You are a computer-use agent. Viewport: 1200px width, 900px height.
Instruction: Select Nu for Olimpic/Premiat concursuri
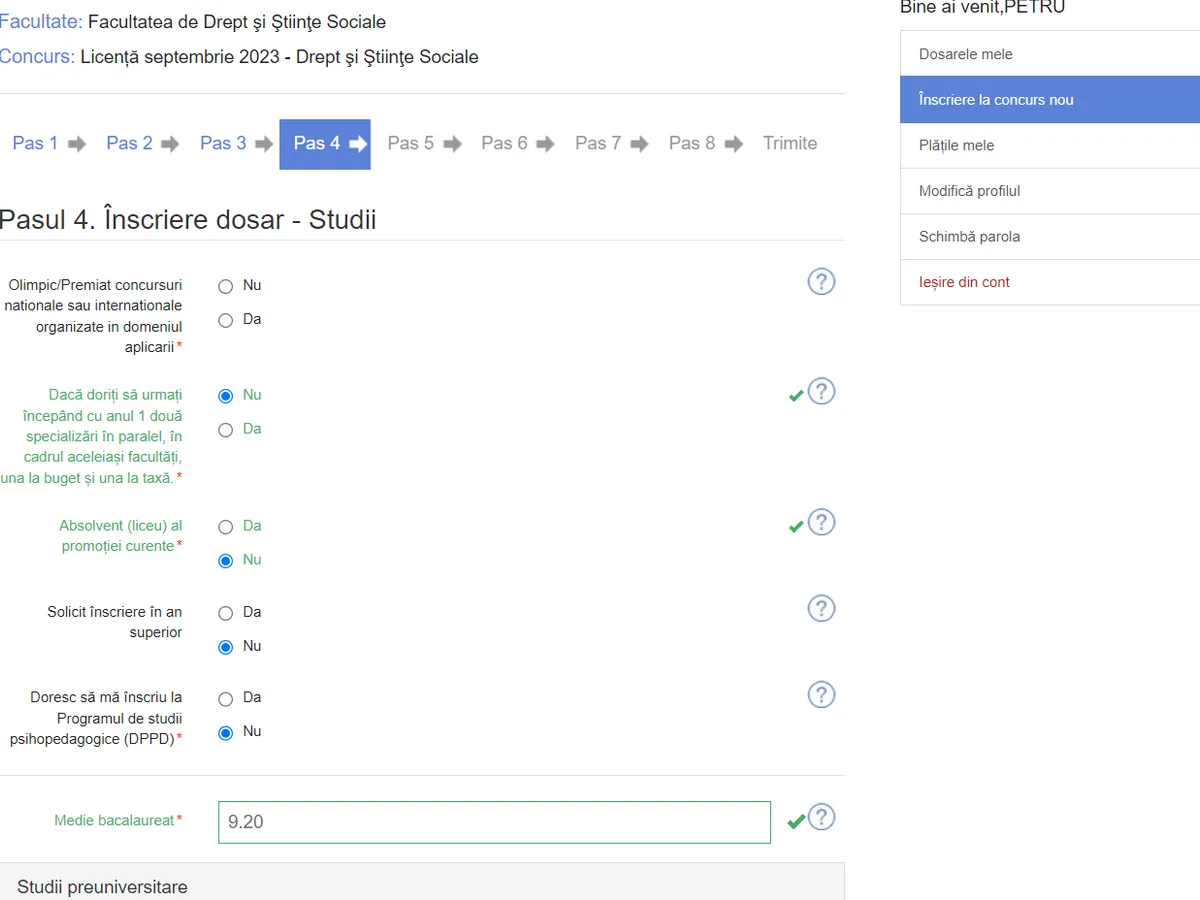pyautogui.click(x=226, y=286)
